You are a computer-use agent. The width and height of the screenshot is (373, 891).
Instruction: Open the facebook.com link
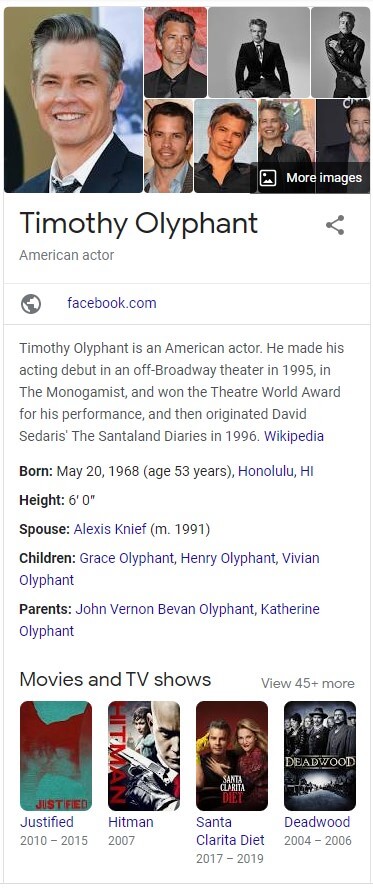[x=111, y=303]
